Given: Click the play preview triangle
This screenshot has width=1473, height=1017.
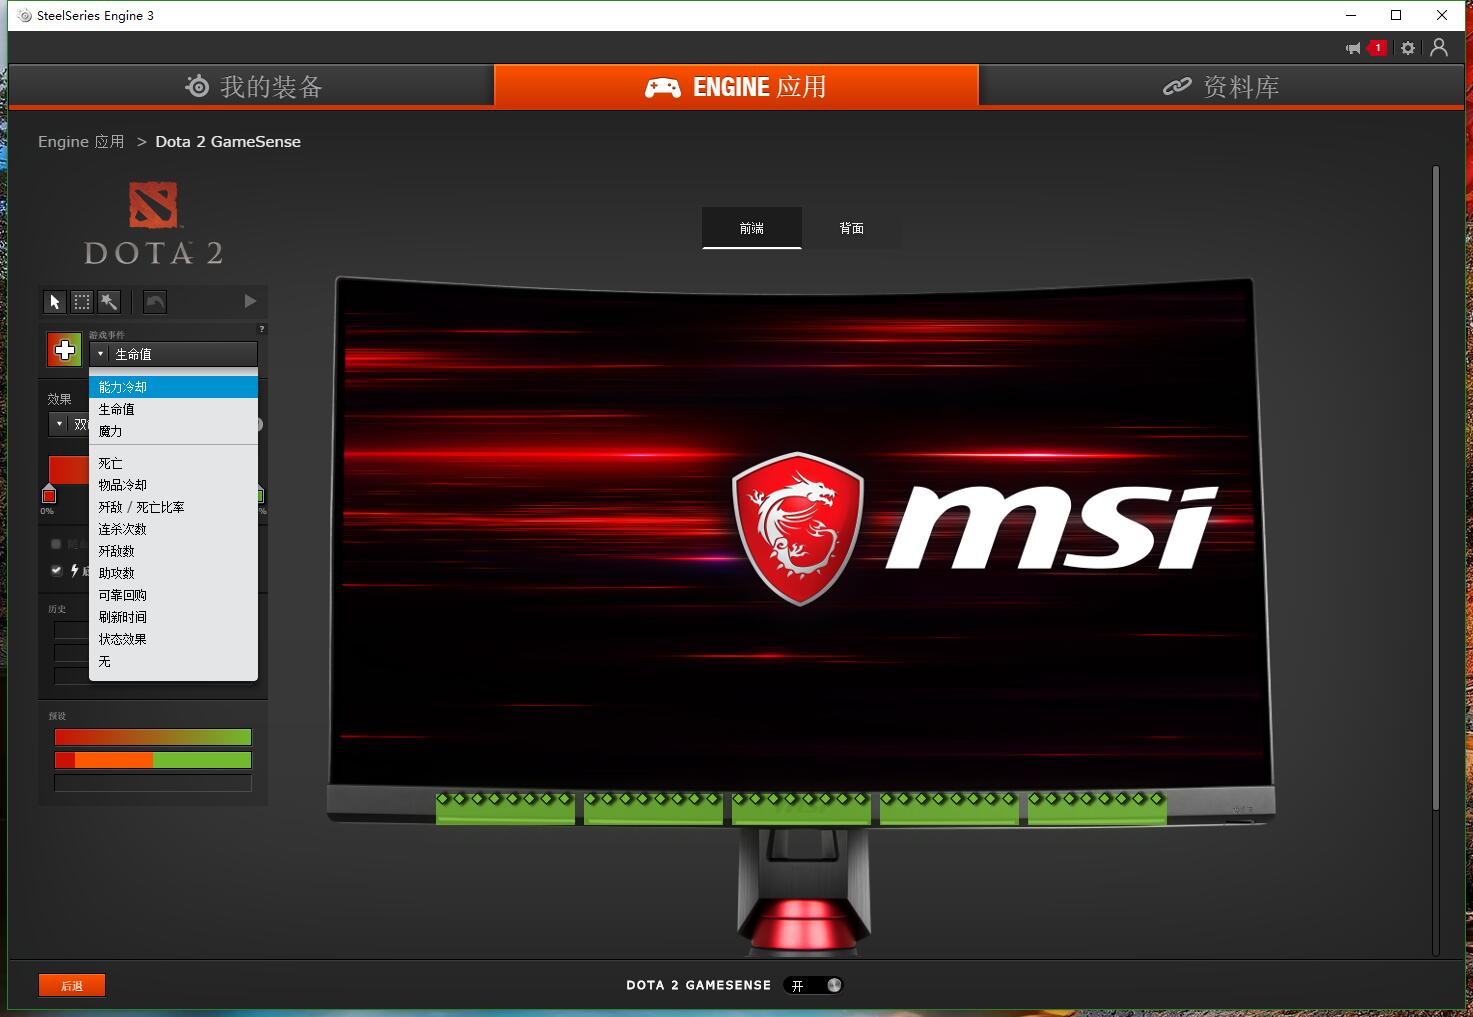Looking at the screenshot, I should click(250, 301).
